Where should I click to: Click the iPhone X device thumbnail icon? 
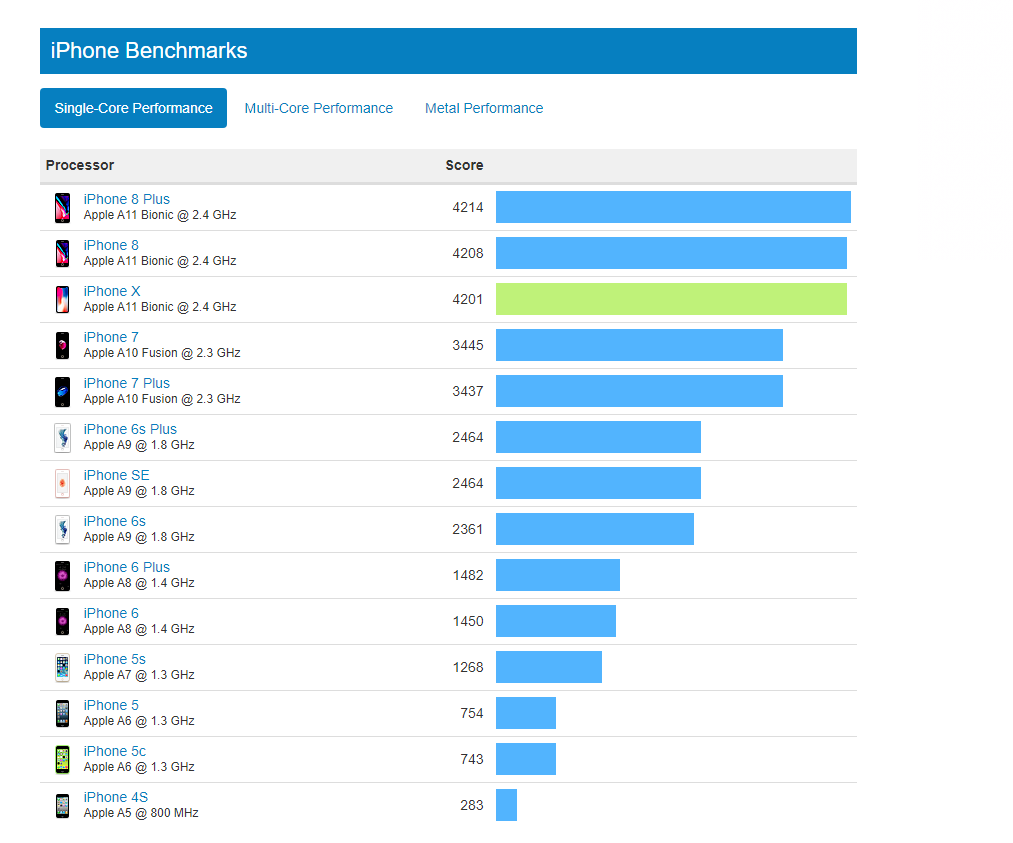click(63, 299)
